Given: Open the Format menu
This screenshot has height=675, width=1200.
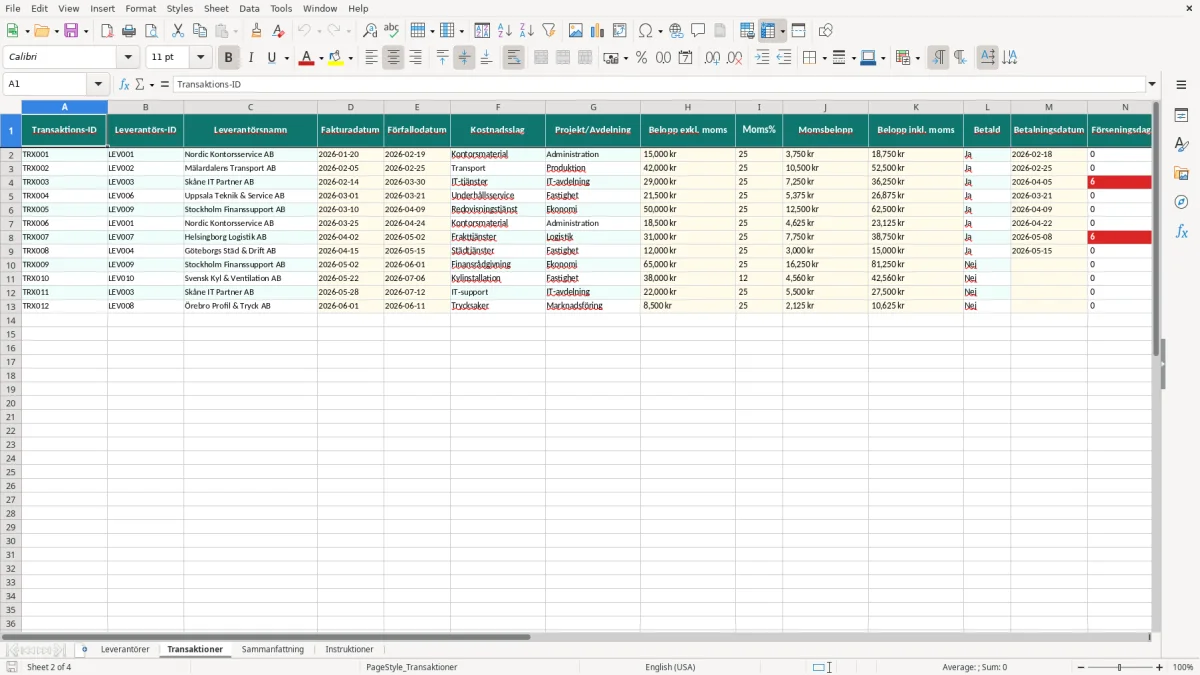Looking at the screenshot, I should (140, 8).
